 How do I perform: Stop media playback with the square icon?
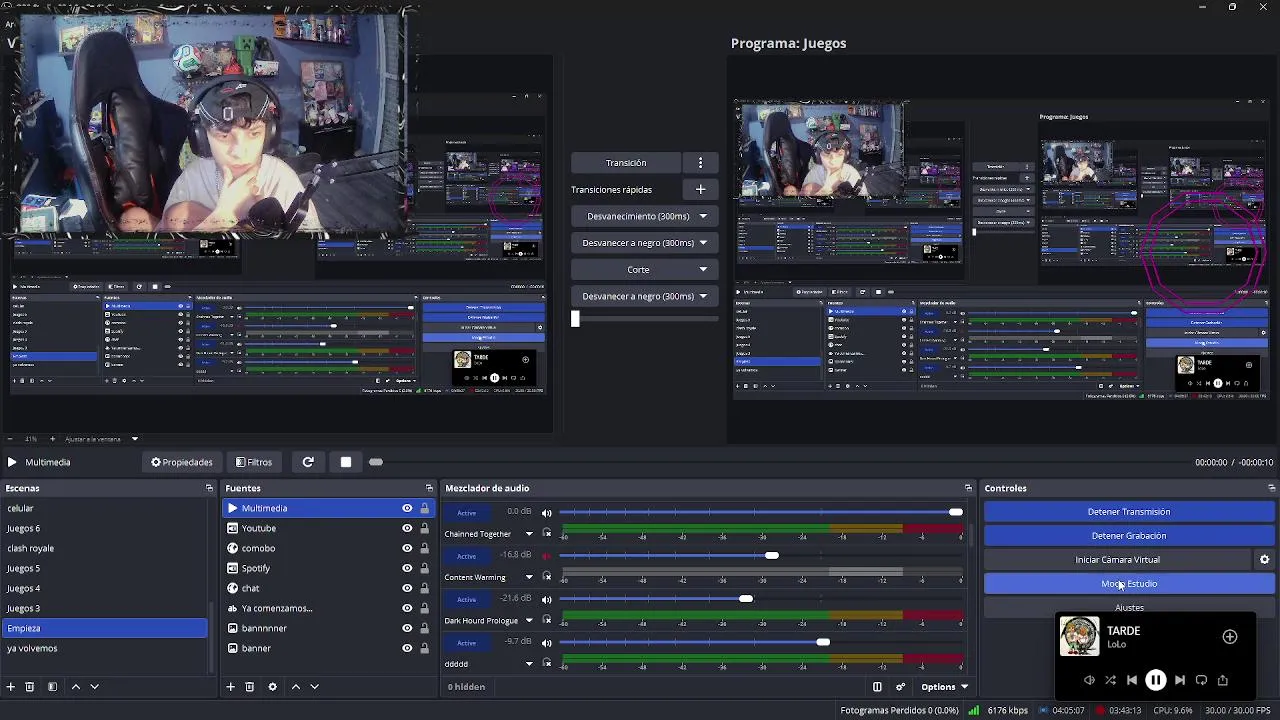point(346,462)
